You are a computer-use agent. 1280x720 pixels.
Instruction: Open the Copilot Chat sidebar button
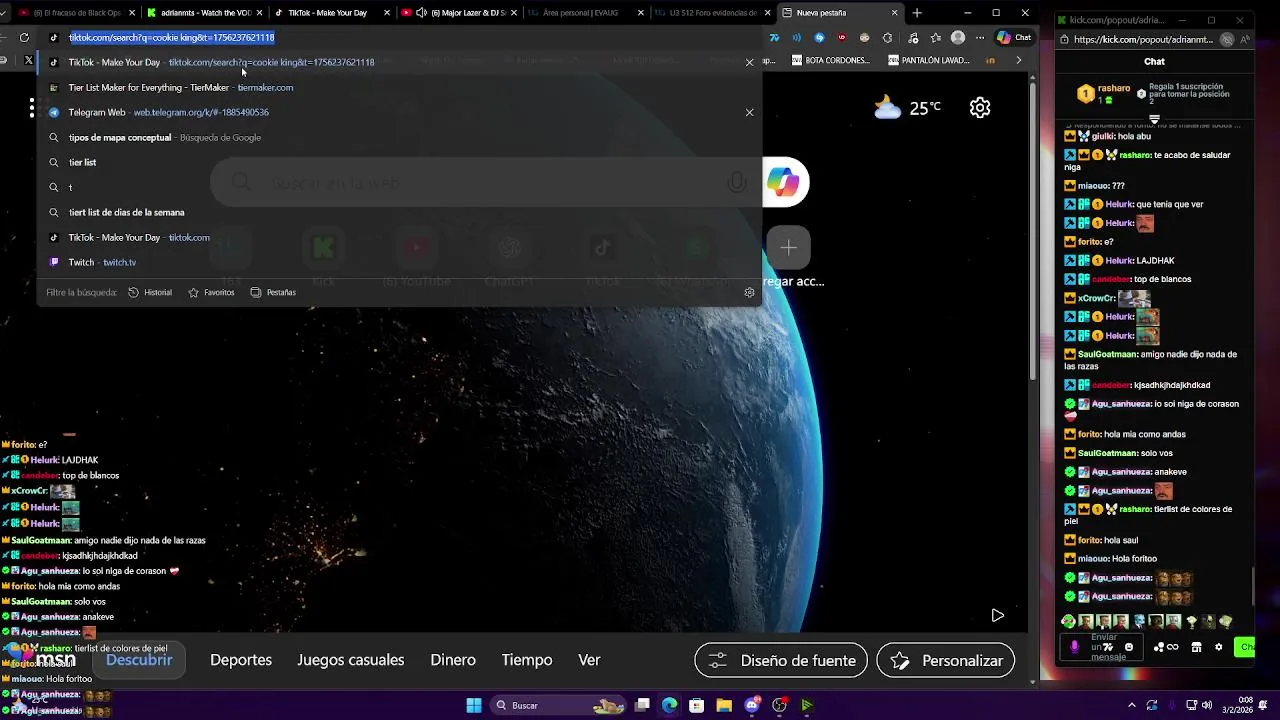click(x=1014, y=37)
